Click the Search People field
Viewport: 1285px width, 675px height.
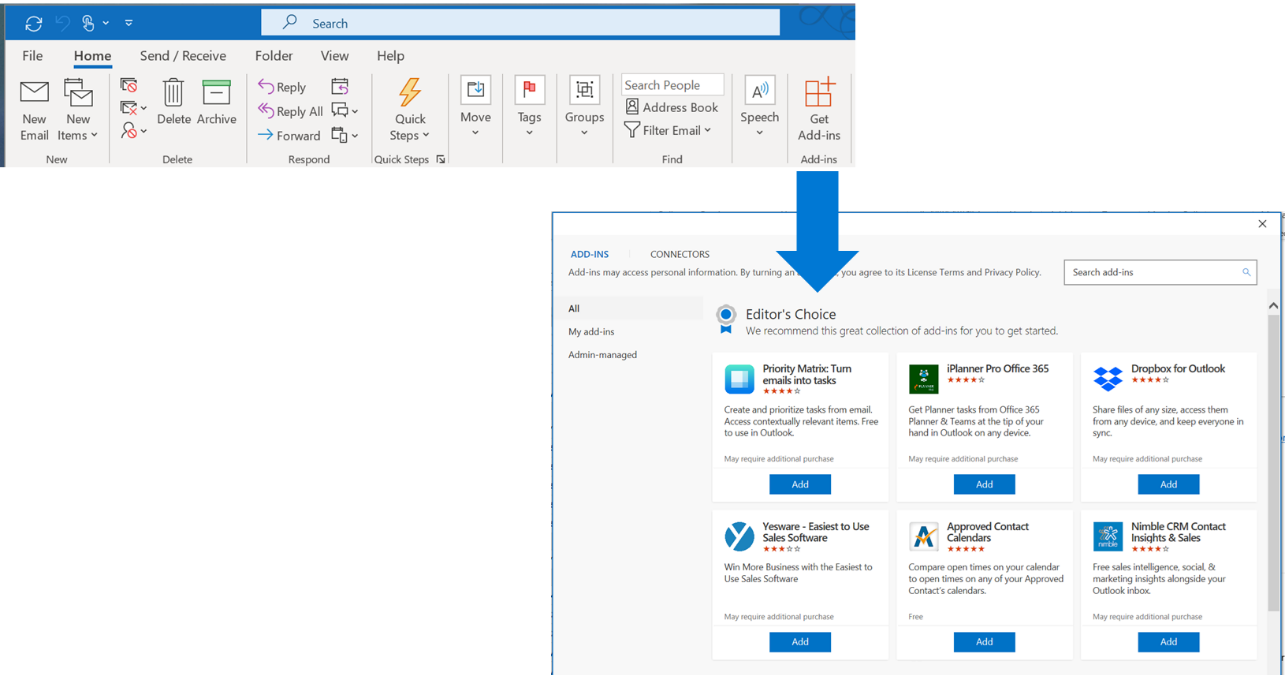click(673, 85)
